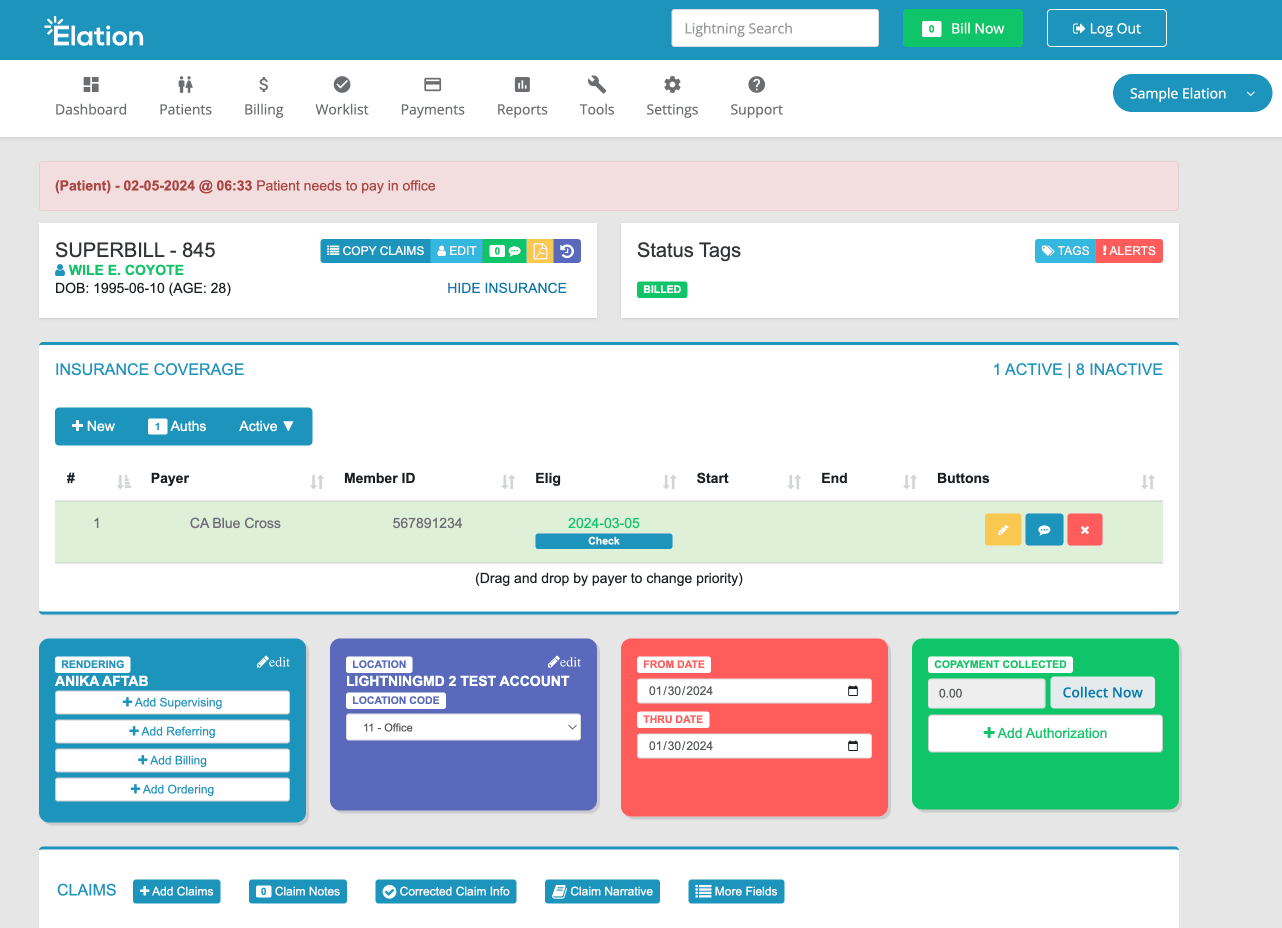The image size is (1282, 928).
Task: Sort insurance table by Member ID
Action: tap(508, 482)
